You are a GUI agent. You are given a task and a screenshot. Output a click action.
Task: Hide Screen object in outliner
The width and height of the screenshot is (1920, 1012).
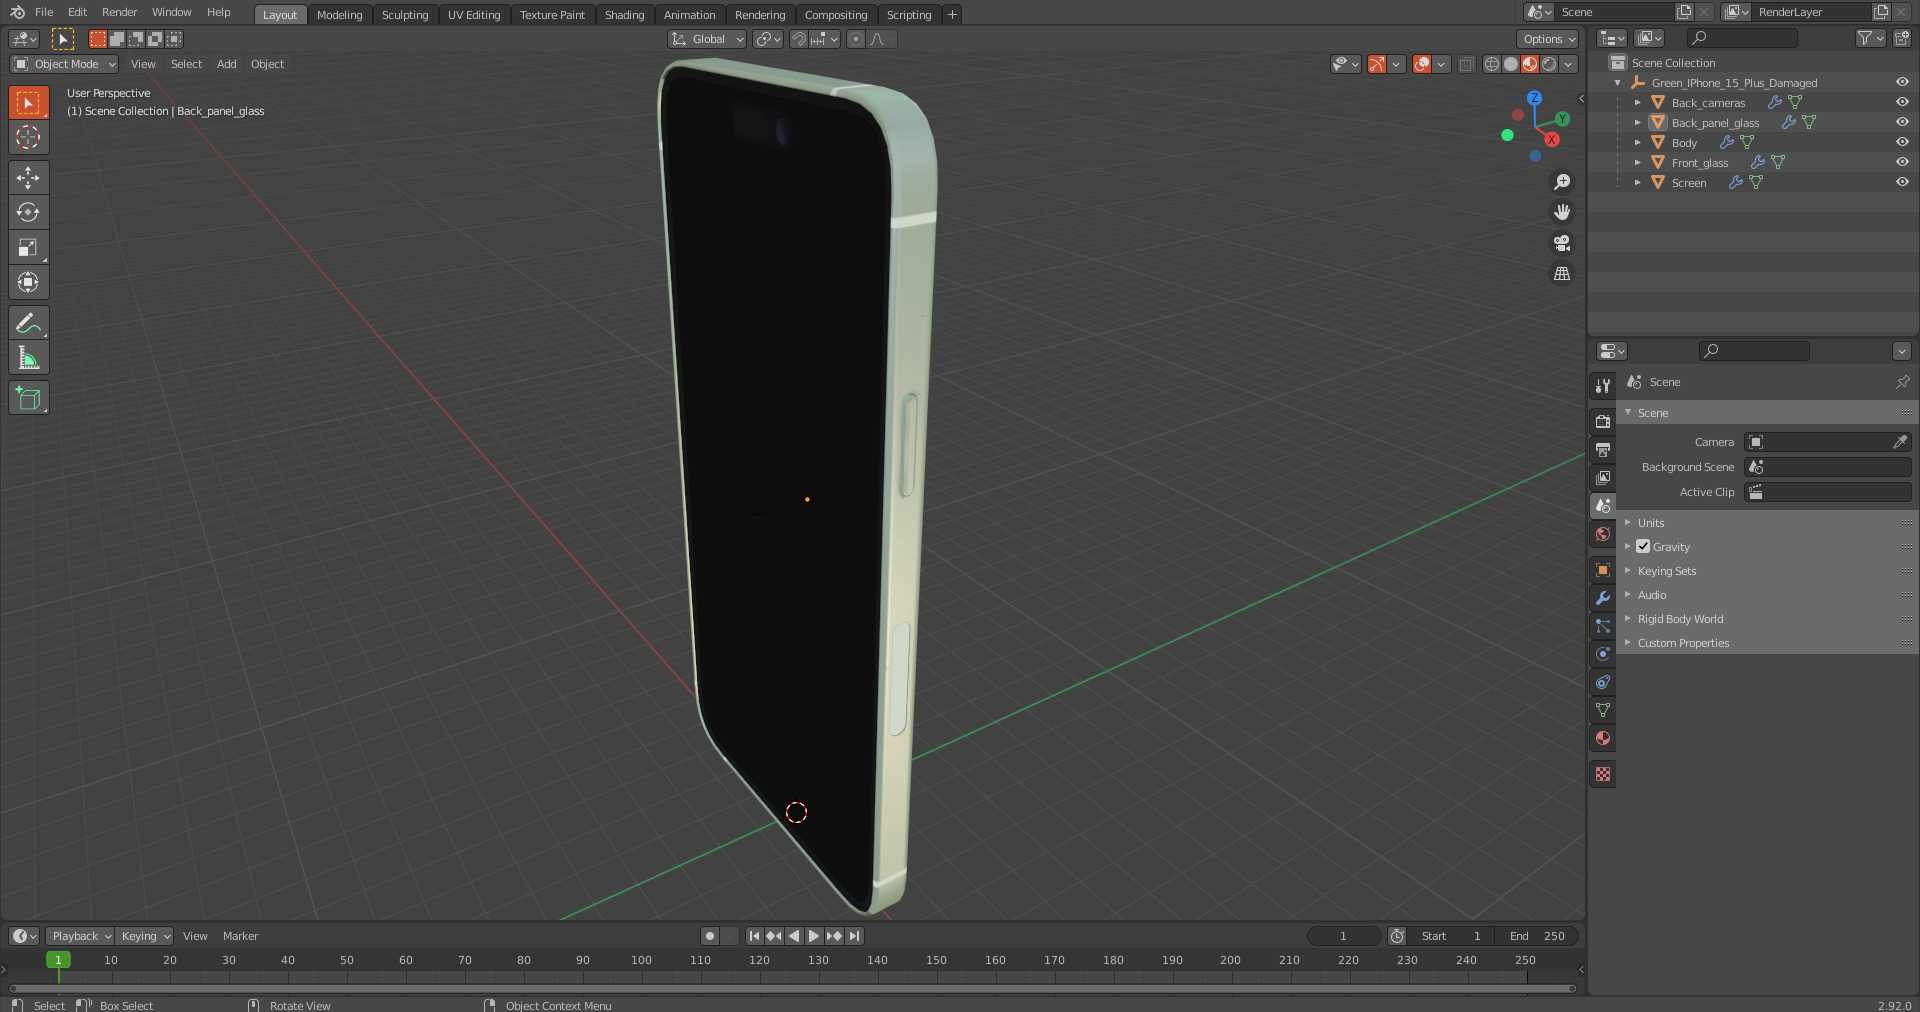pos(1902,182)
